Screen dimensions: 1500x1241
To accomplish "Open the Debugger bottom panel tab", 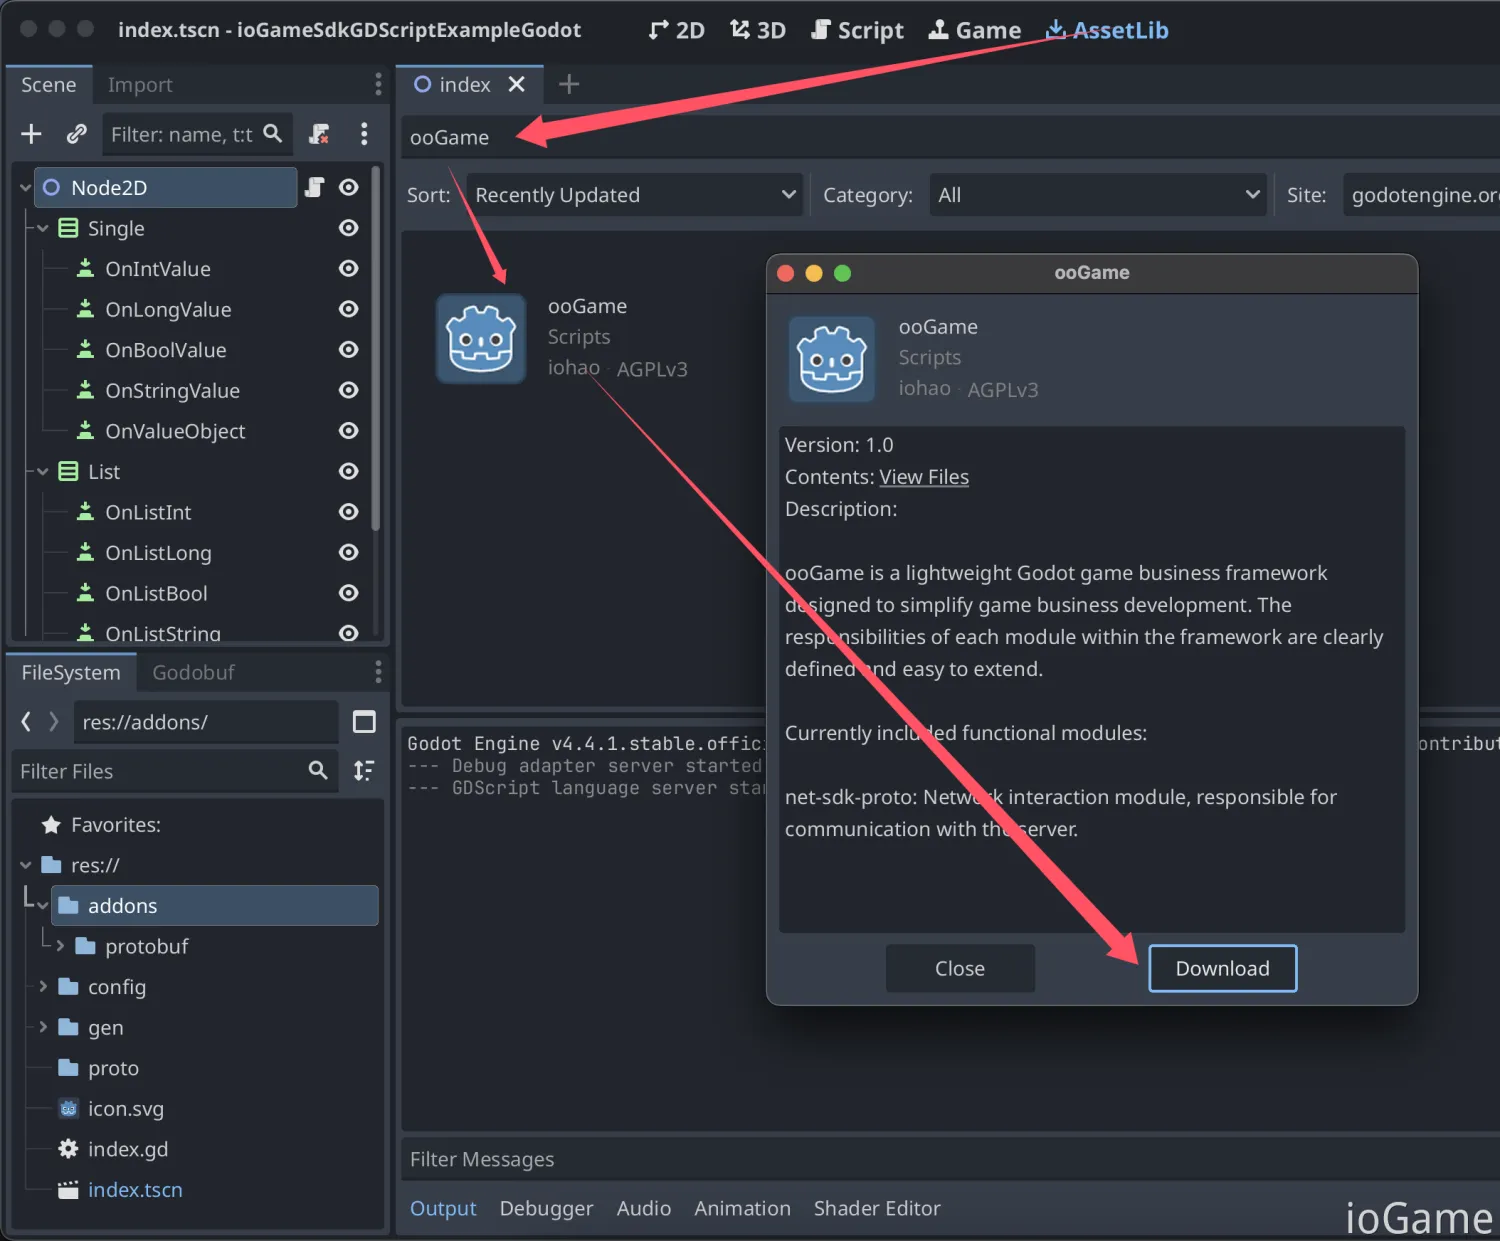I will point(546,1208).
